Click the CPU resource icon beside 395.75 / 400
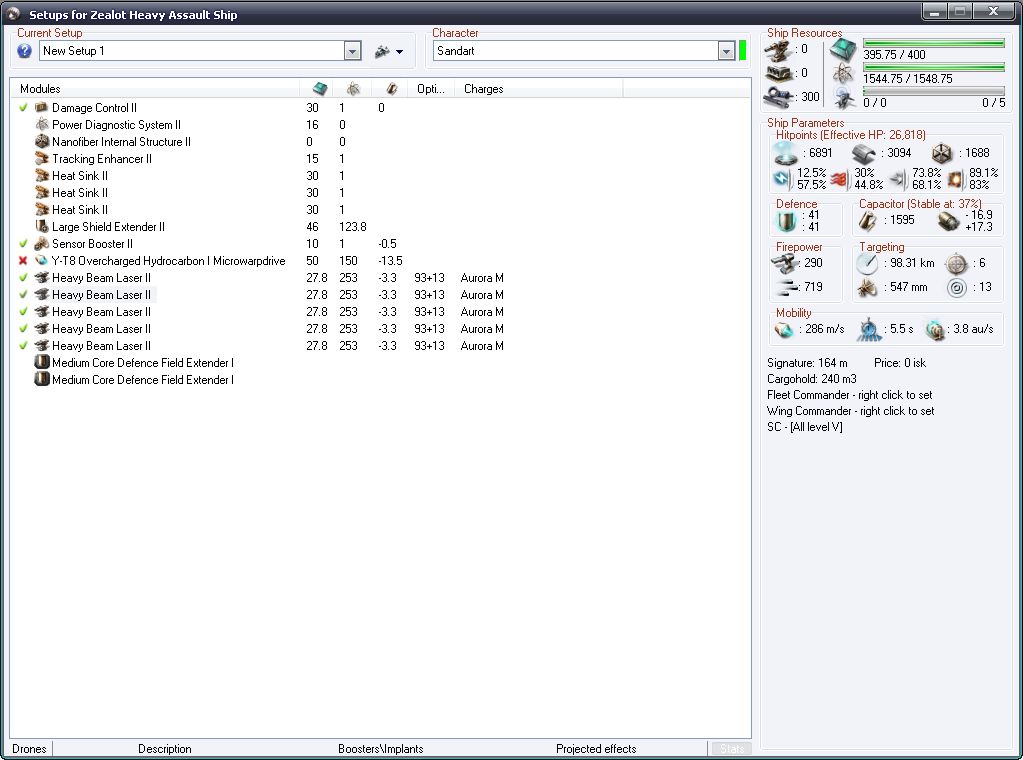This screenshot has width=1023, height=760. point(844,50)
